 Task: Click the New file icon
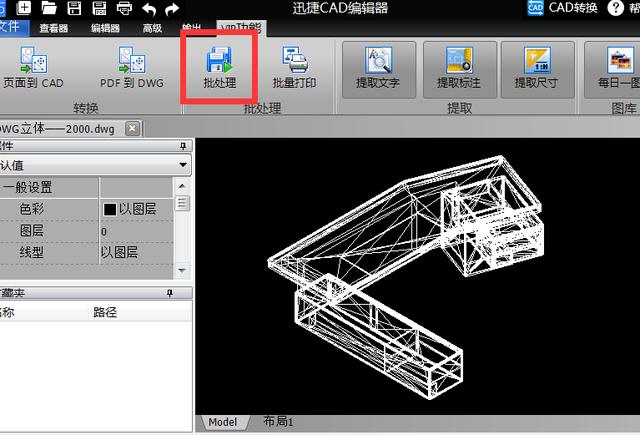[24, 7]
